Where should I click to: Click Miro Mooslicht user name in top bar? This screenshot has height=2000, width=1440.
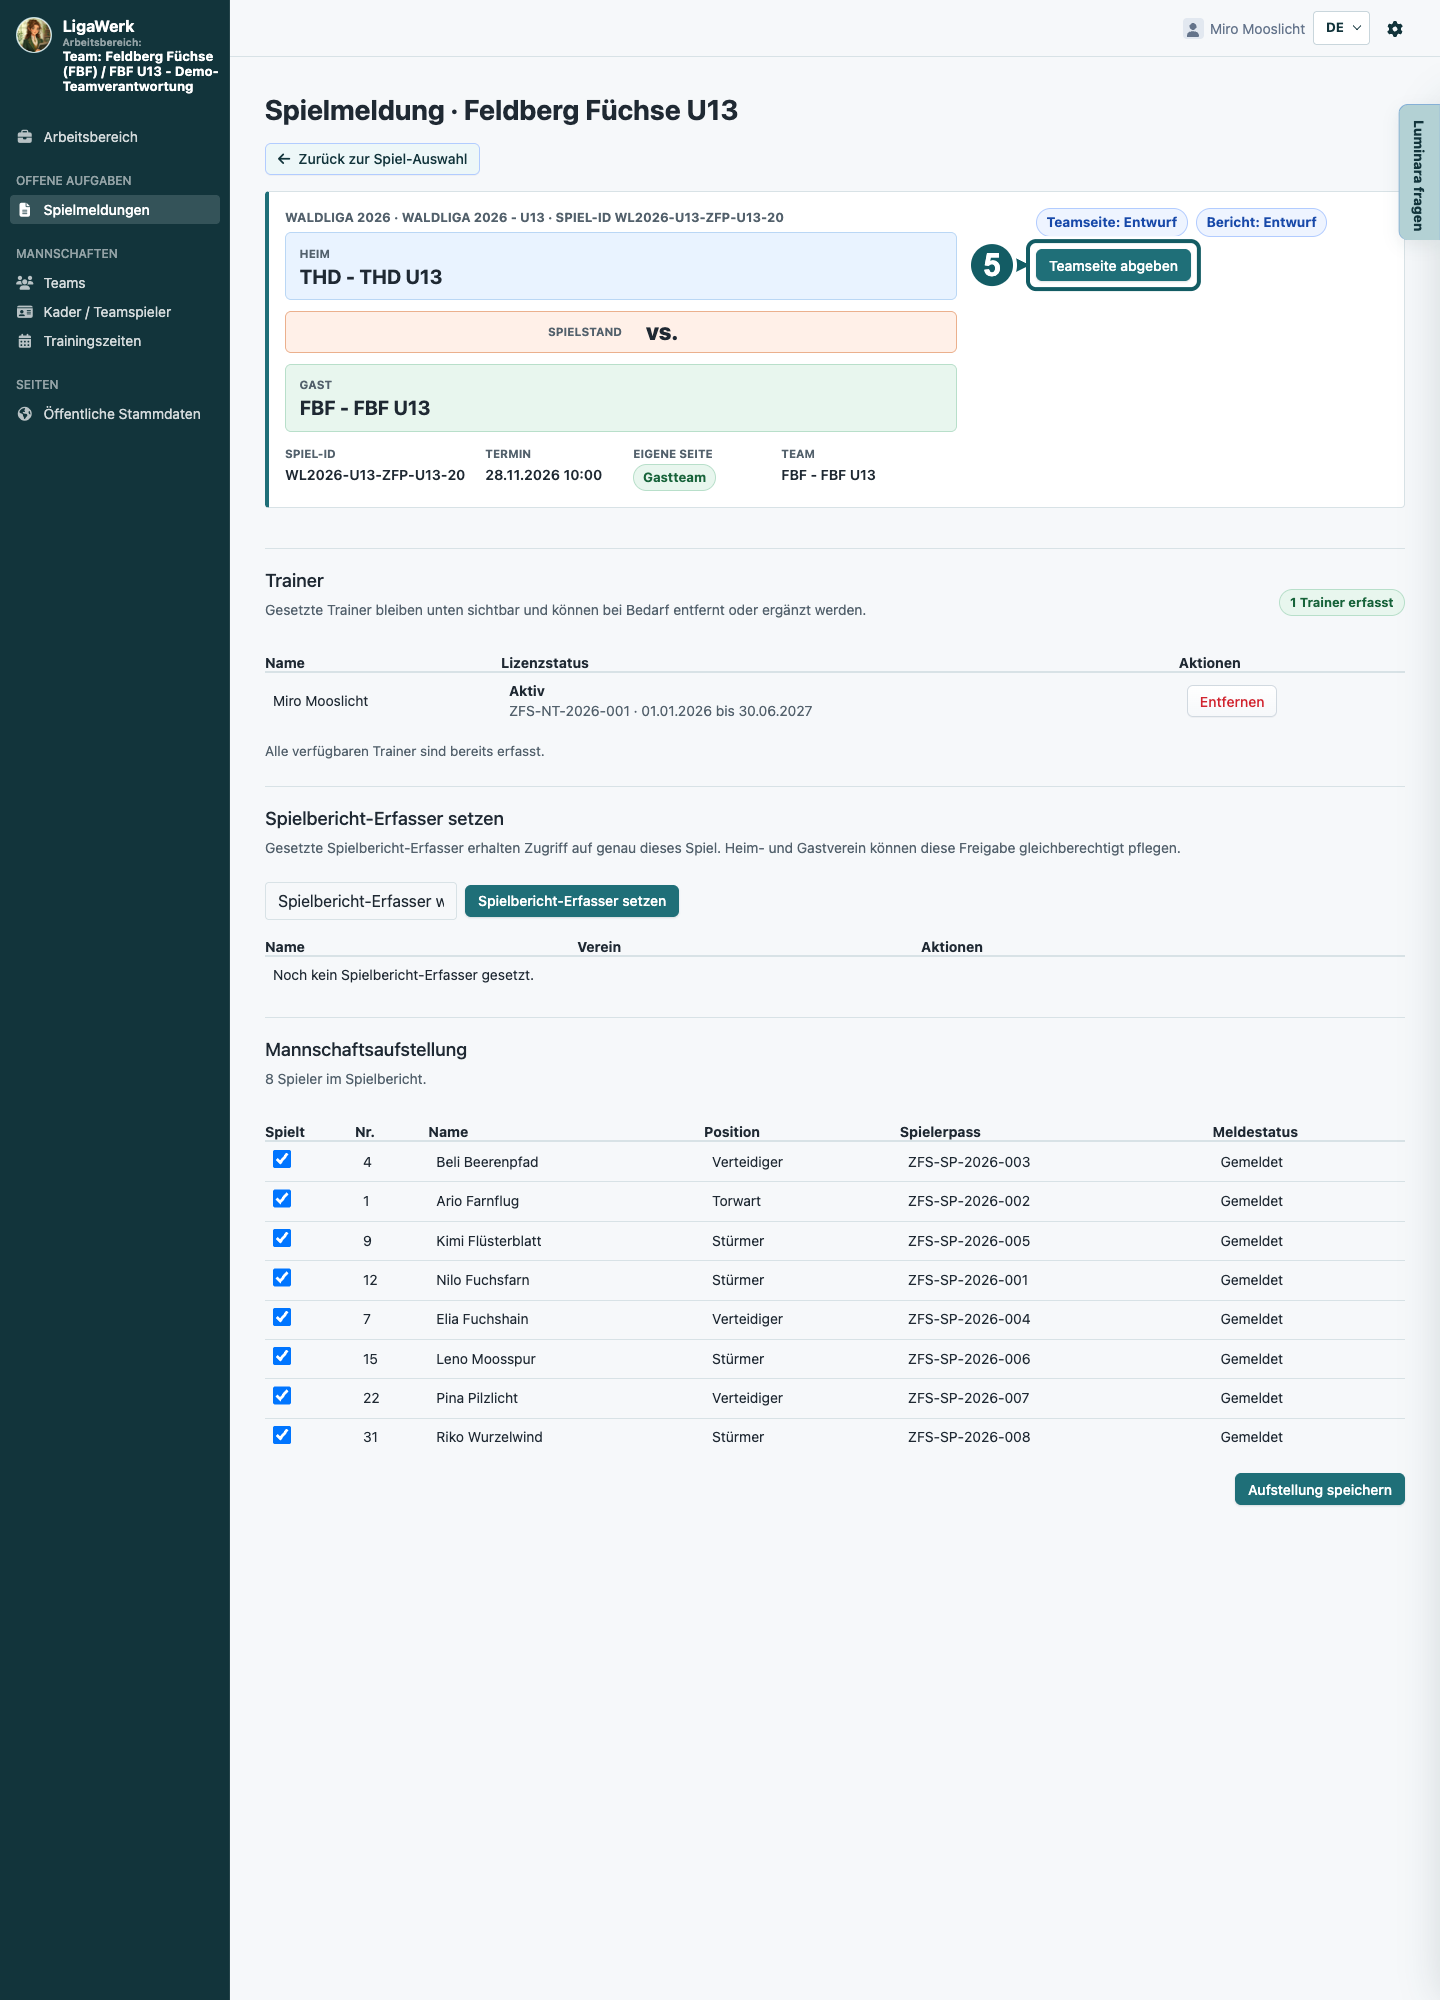(x=1257, y=29)
